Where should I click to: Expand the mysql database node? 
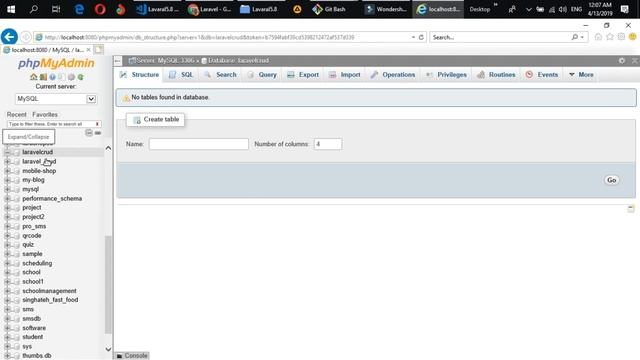click(7, 189)
